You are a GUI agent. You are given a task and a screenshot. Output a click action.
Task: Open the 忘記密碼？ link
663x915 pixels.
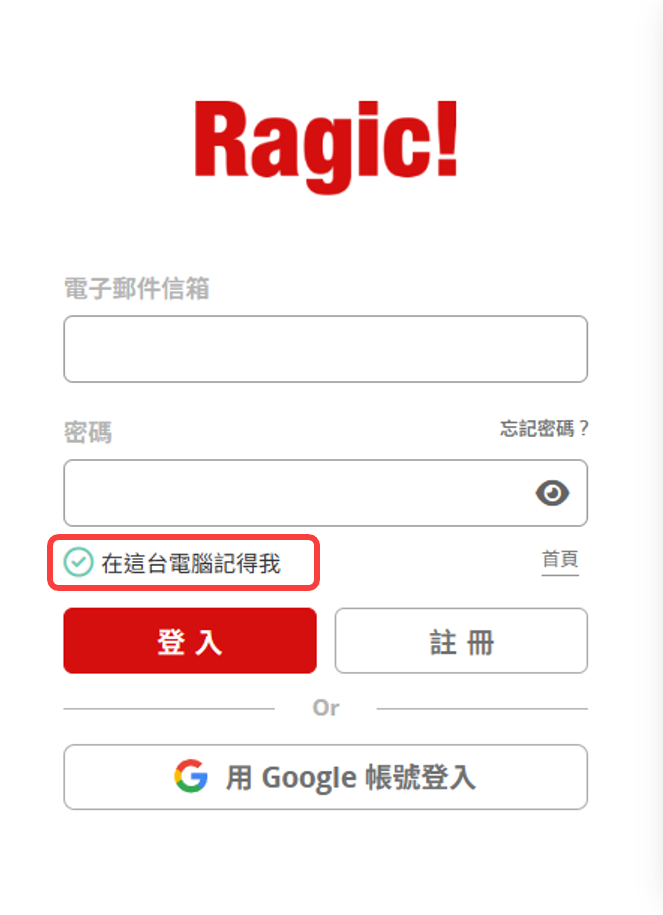pyautogui.click(x=544, y=428)
